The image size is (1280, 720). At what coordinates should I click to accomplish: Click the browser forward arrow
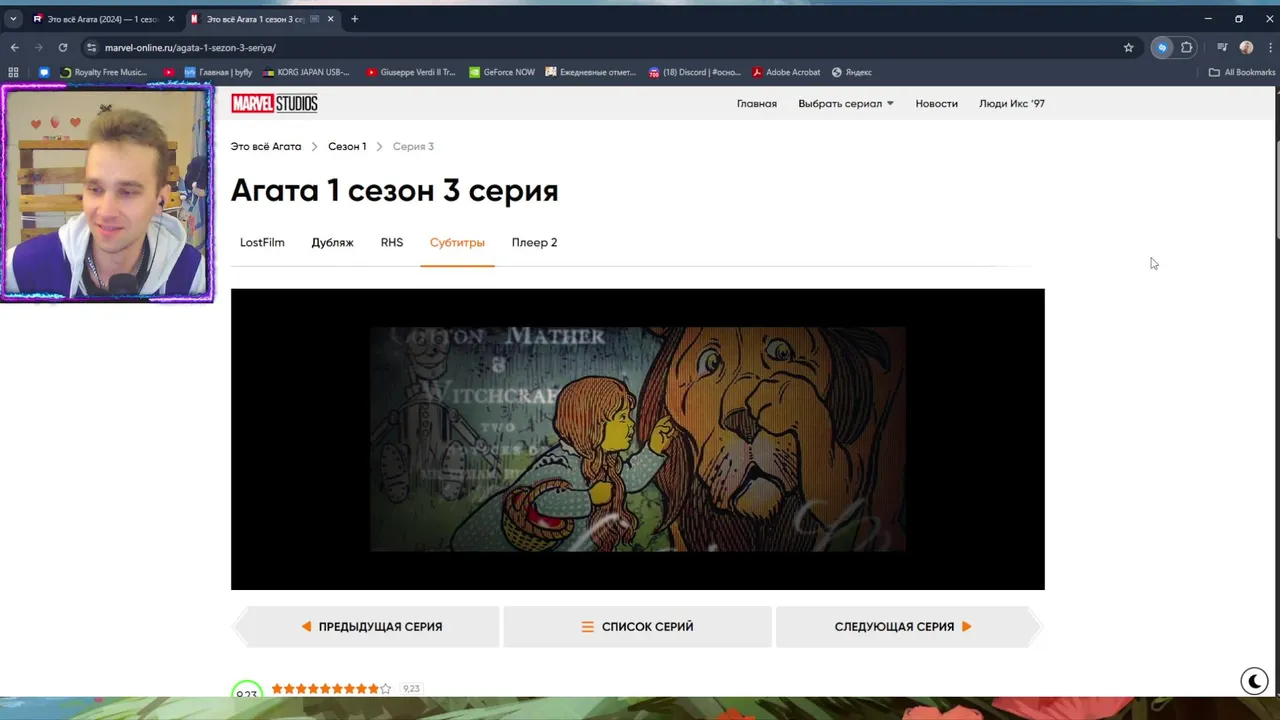(x=39, y=47)
